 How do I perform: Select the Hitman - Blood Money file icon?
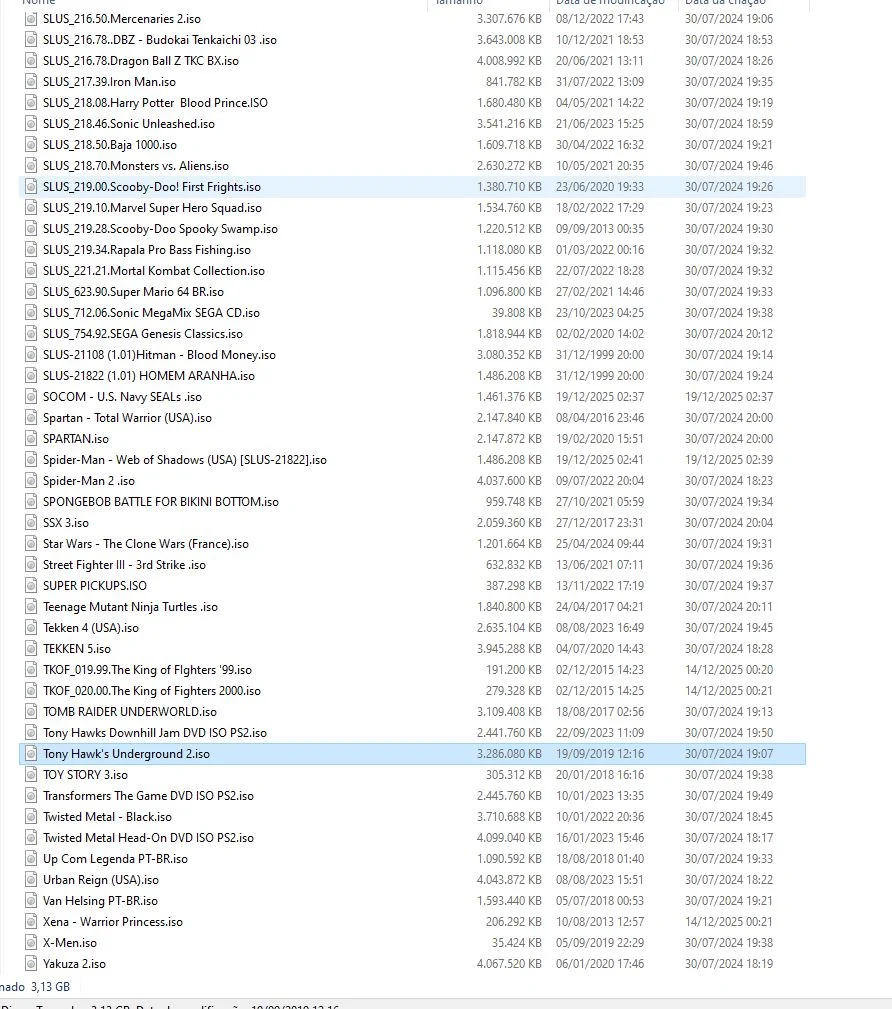pyautogui.click(x=31, y=355)
